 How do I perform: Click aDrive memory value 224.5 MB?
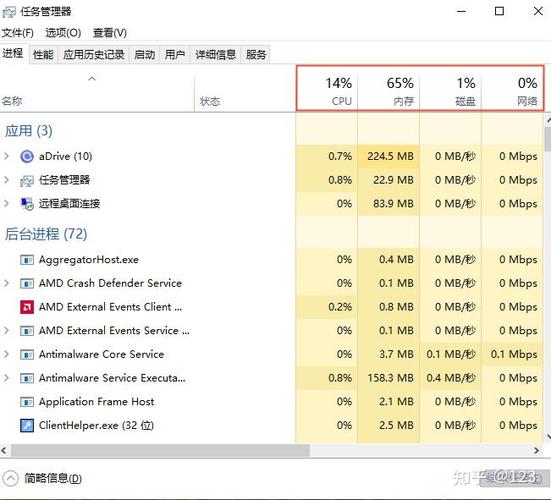point(390,156)
